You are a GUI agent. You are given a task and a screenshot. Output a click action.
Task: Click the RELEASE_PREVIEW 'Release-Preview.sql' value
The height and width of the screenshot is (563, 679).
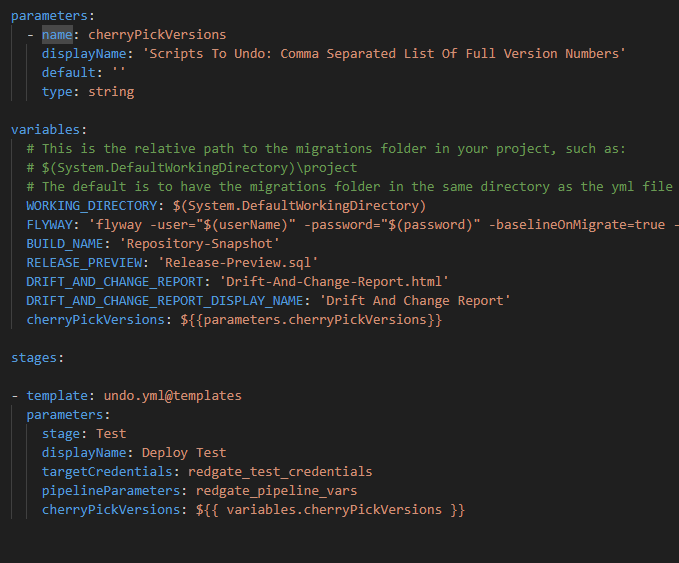point(238,263)
